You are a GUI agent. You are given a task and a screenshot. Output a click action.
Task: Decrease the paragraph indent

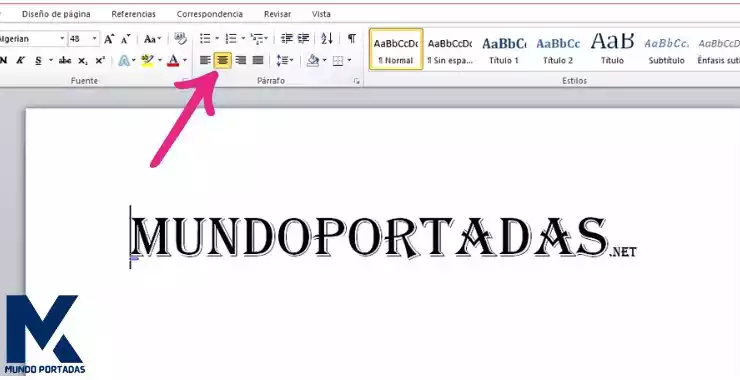pos(286,38)
